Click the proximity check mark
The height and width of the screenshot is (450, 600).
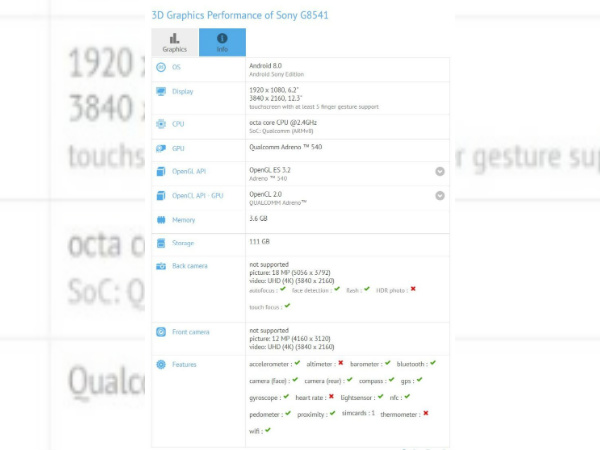coord(333,413)
